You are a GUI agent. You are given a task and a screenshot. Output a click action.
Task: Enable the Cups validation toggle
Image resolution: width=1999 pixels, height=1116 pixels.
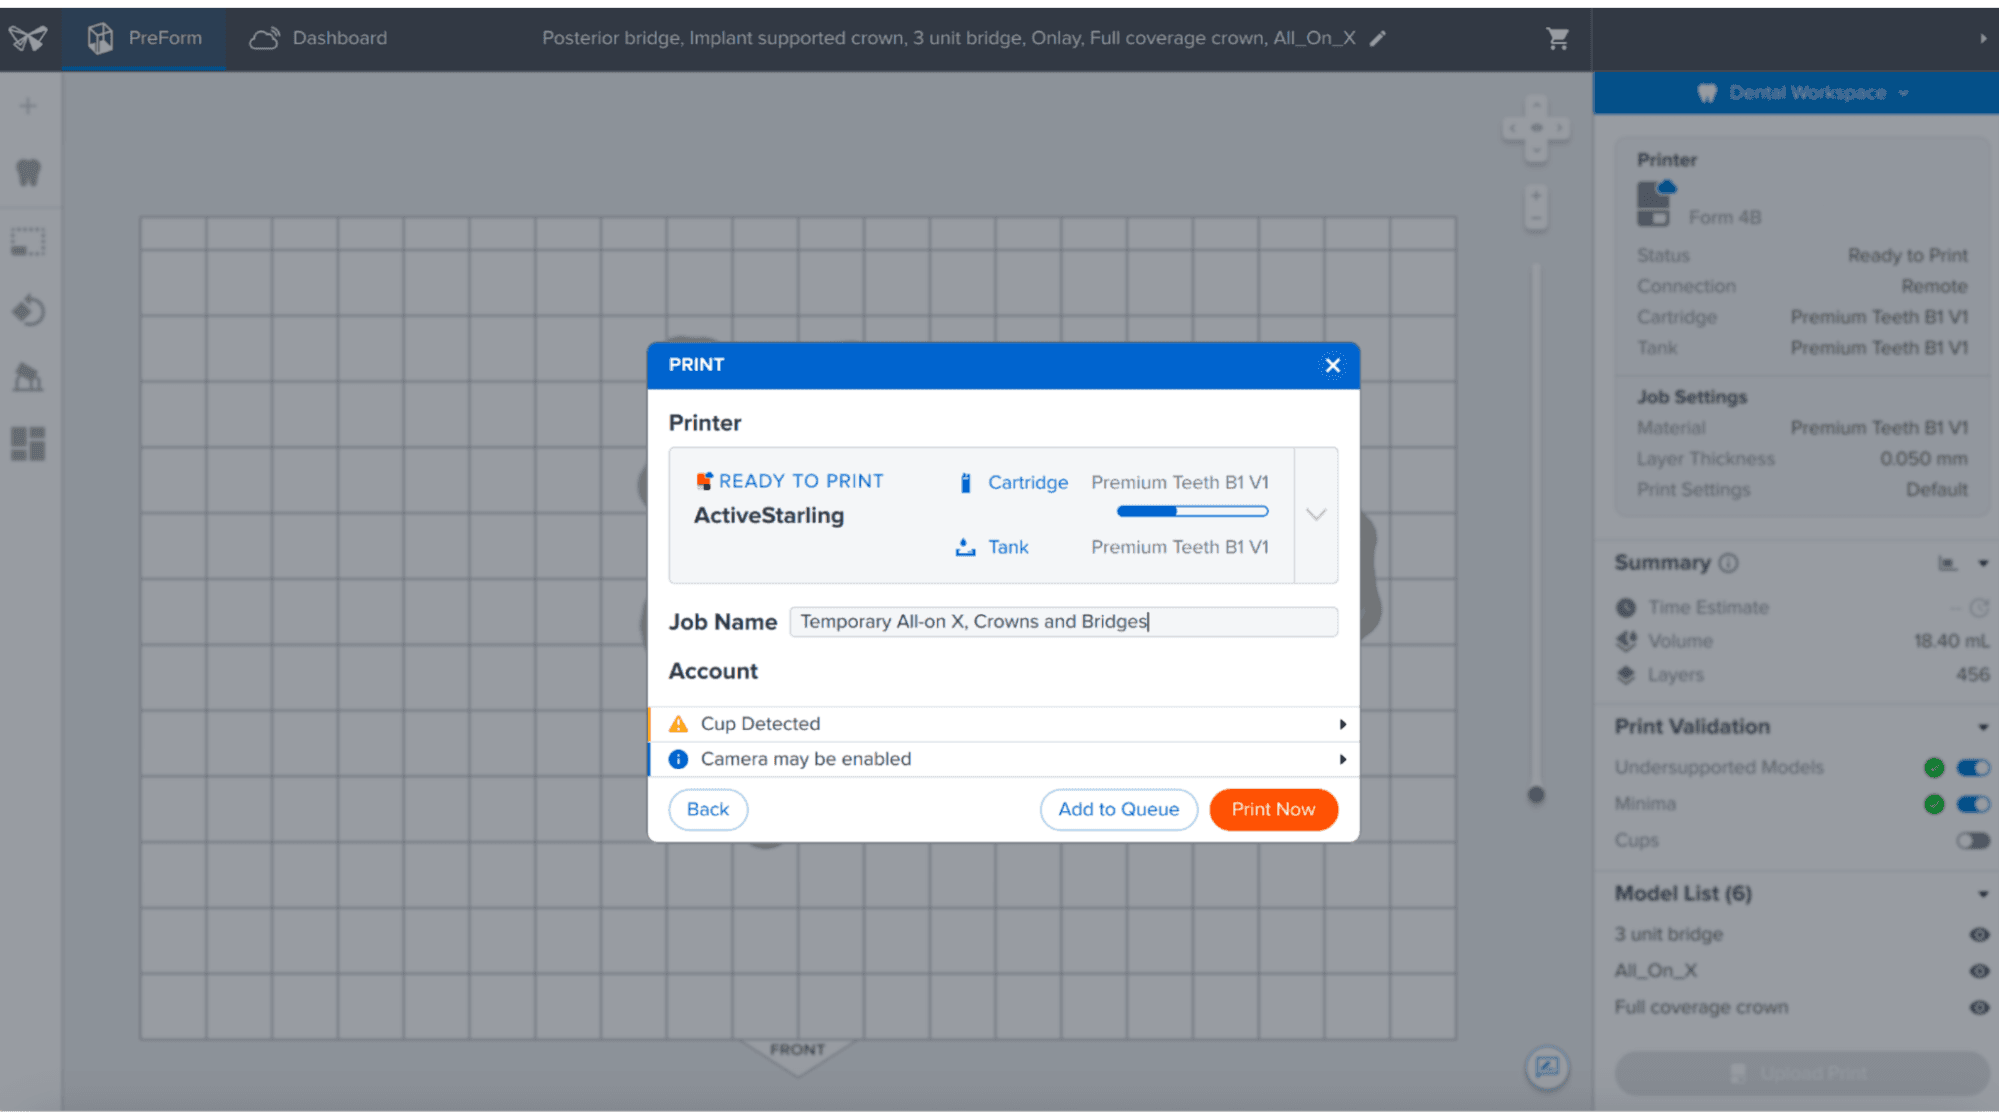(1972, 841)
